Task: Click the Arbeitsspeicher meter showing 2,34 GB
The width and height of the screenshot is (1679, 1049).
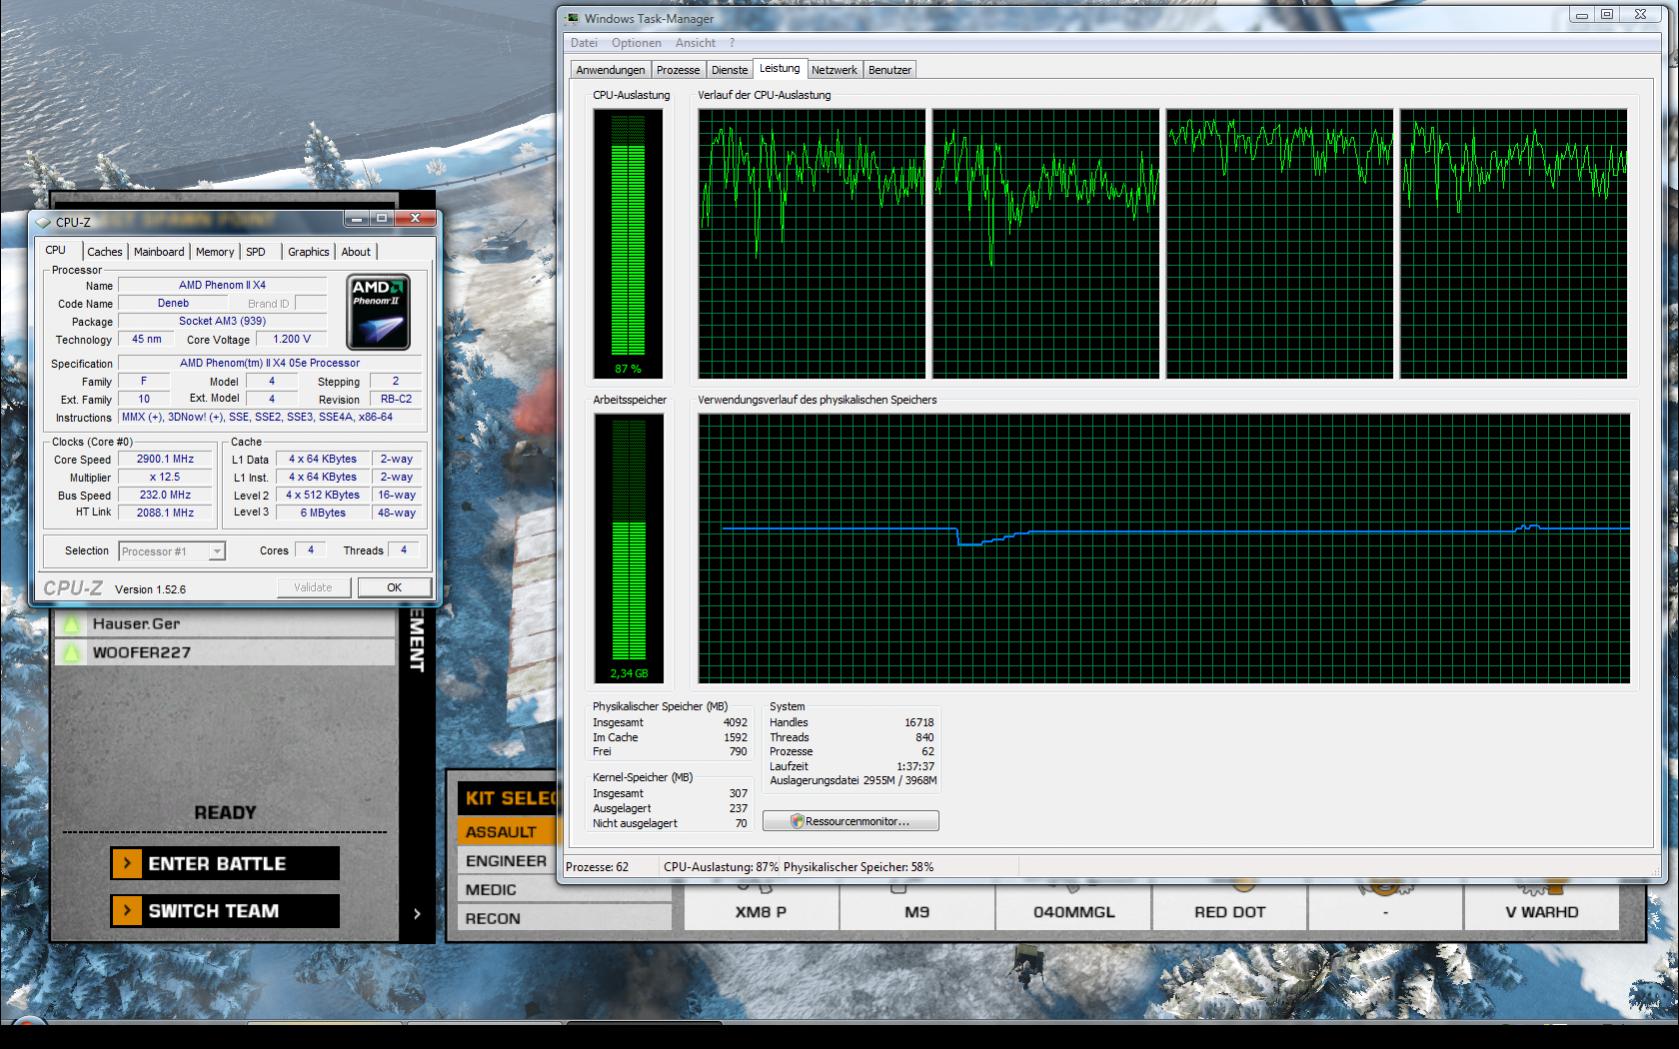Action: (x=629, y=549)
